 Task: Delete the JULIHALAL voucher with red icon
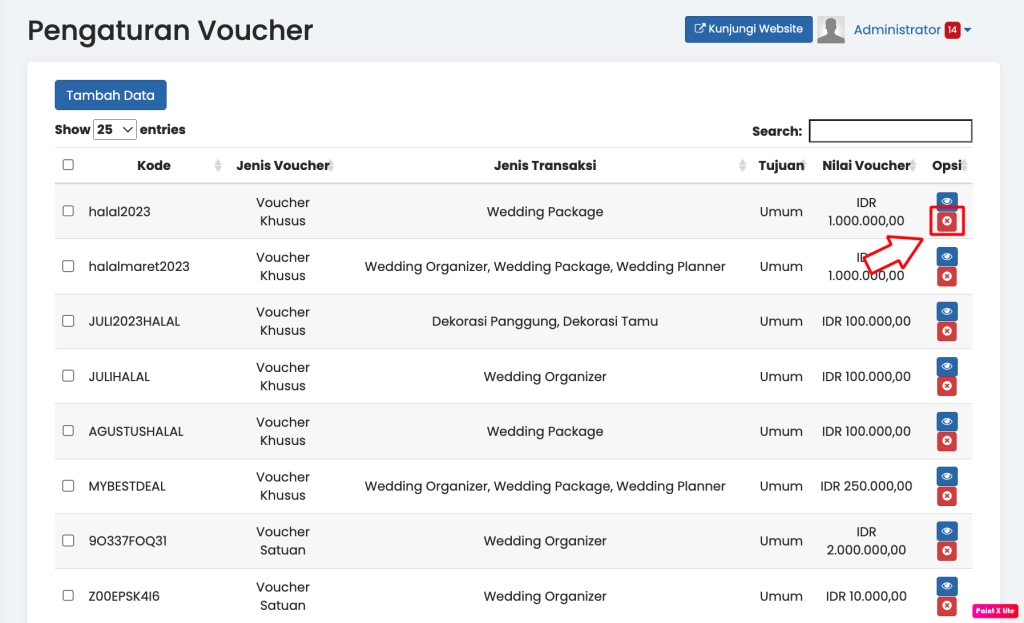(x=947, y=386)
